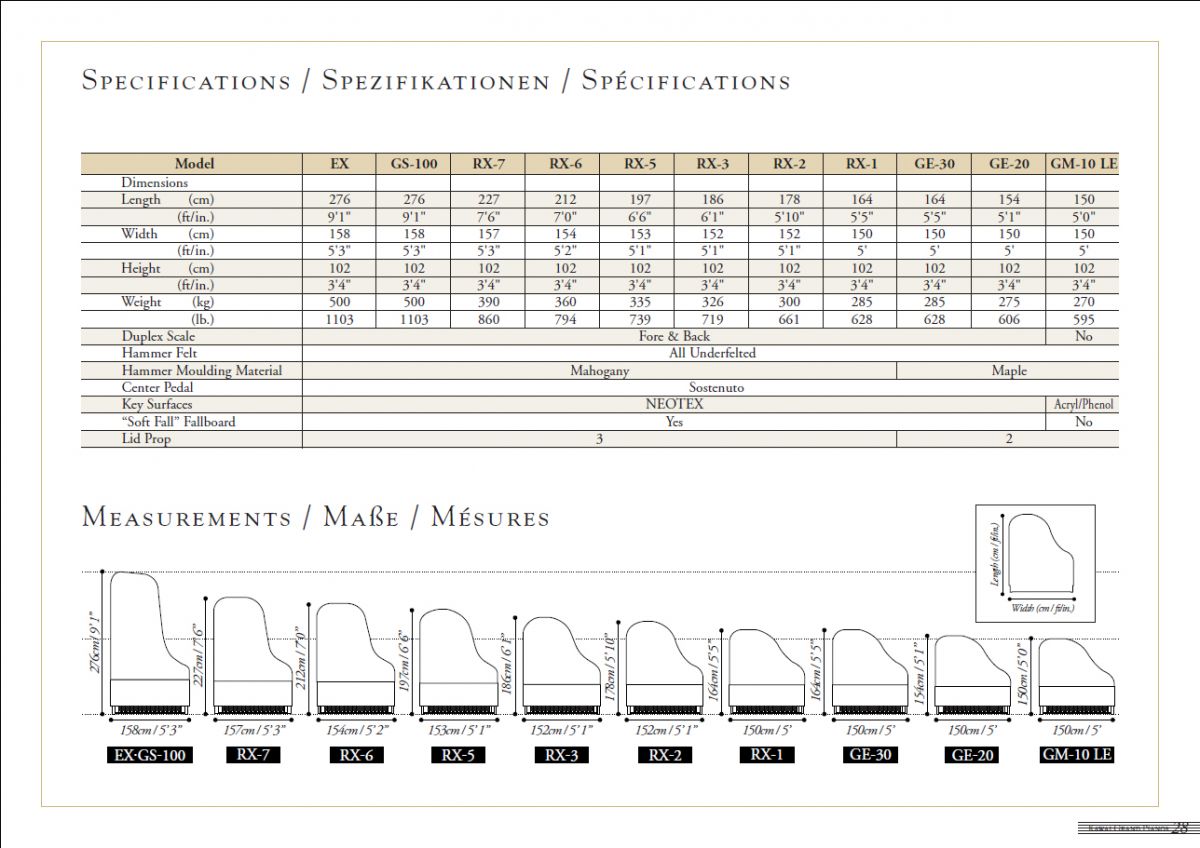Click the Center Pedal row label
Viewport: 1200px width, 848px height.
tap(158, 387)
